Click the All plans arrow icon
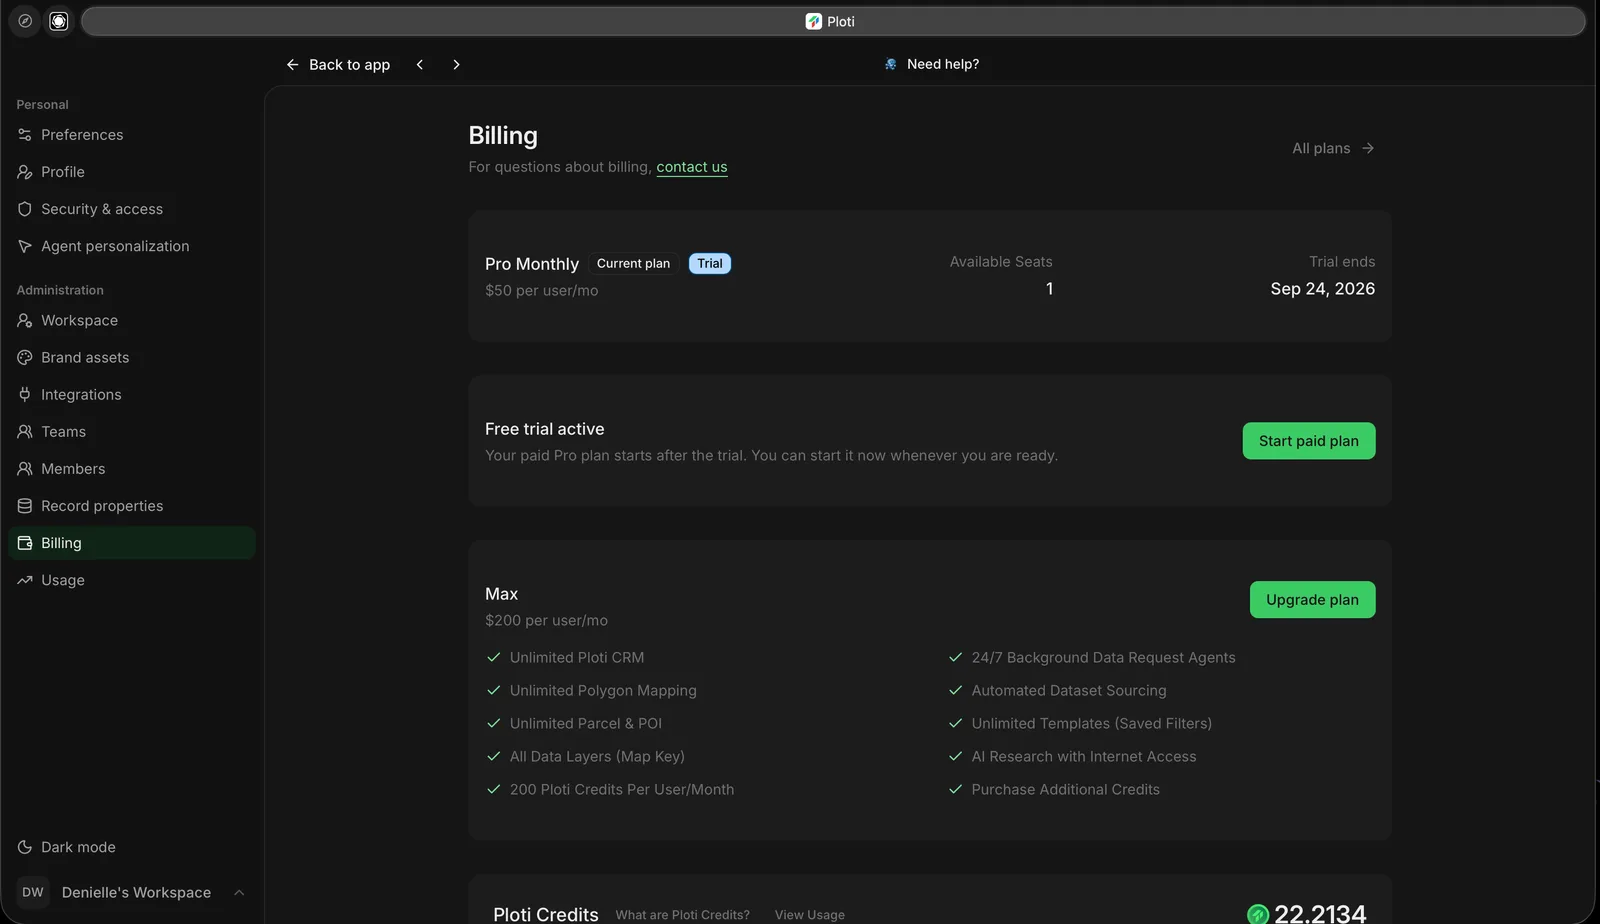 pos(1368,148)
